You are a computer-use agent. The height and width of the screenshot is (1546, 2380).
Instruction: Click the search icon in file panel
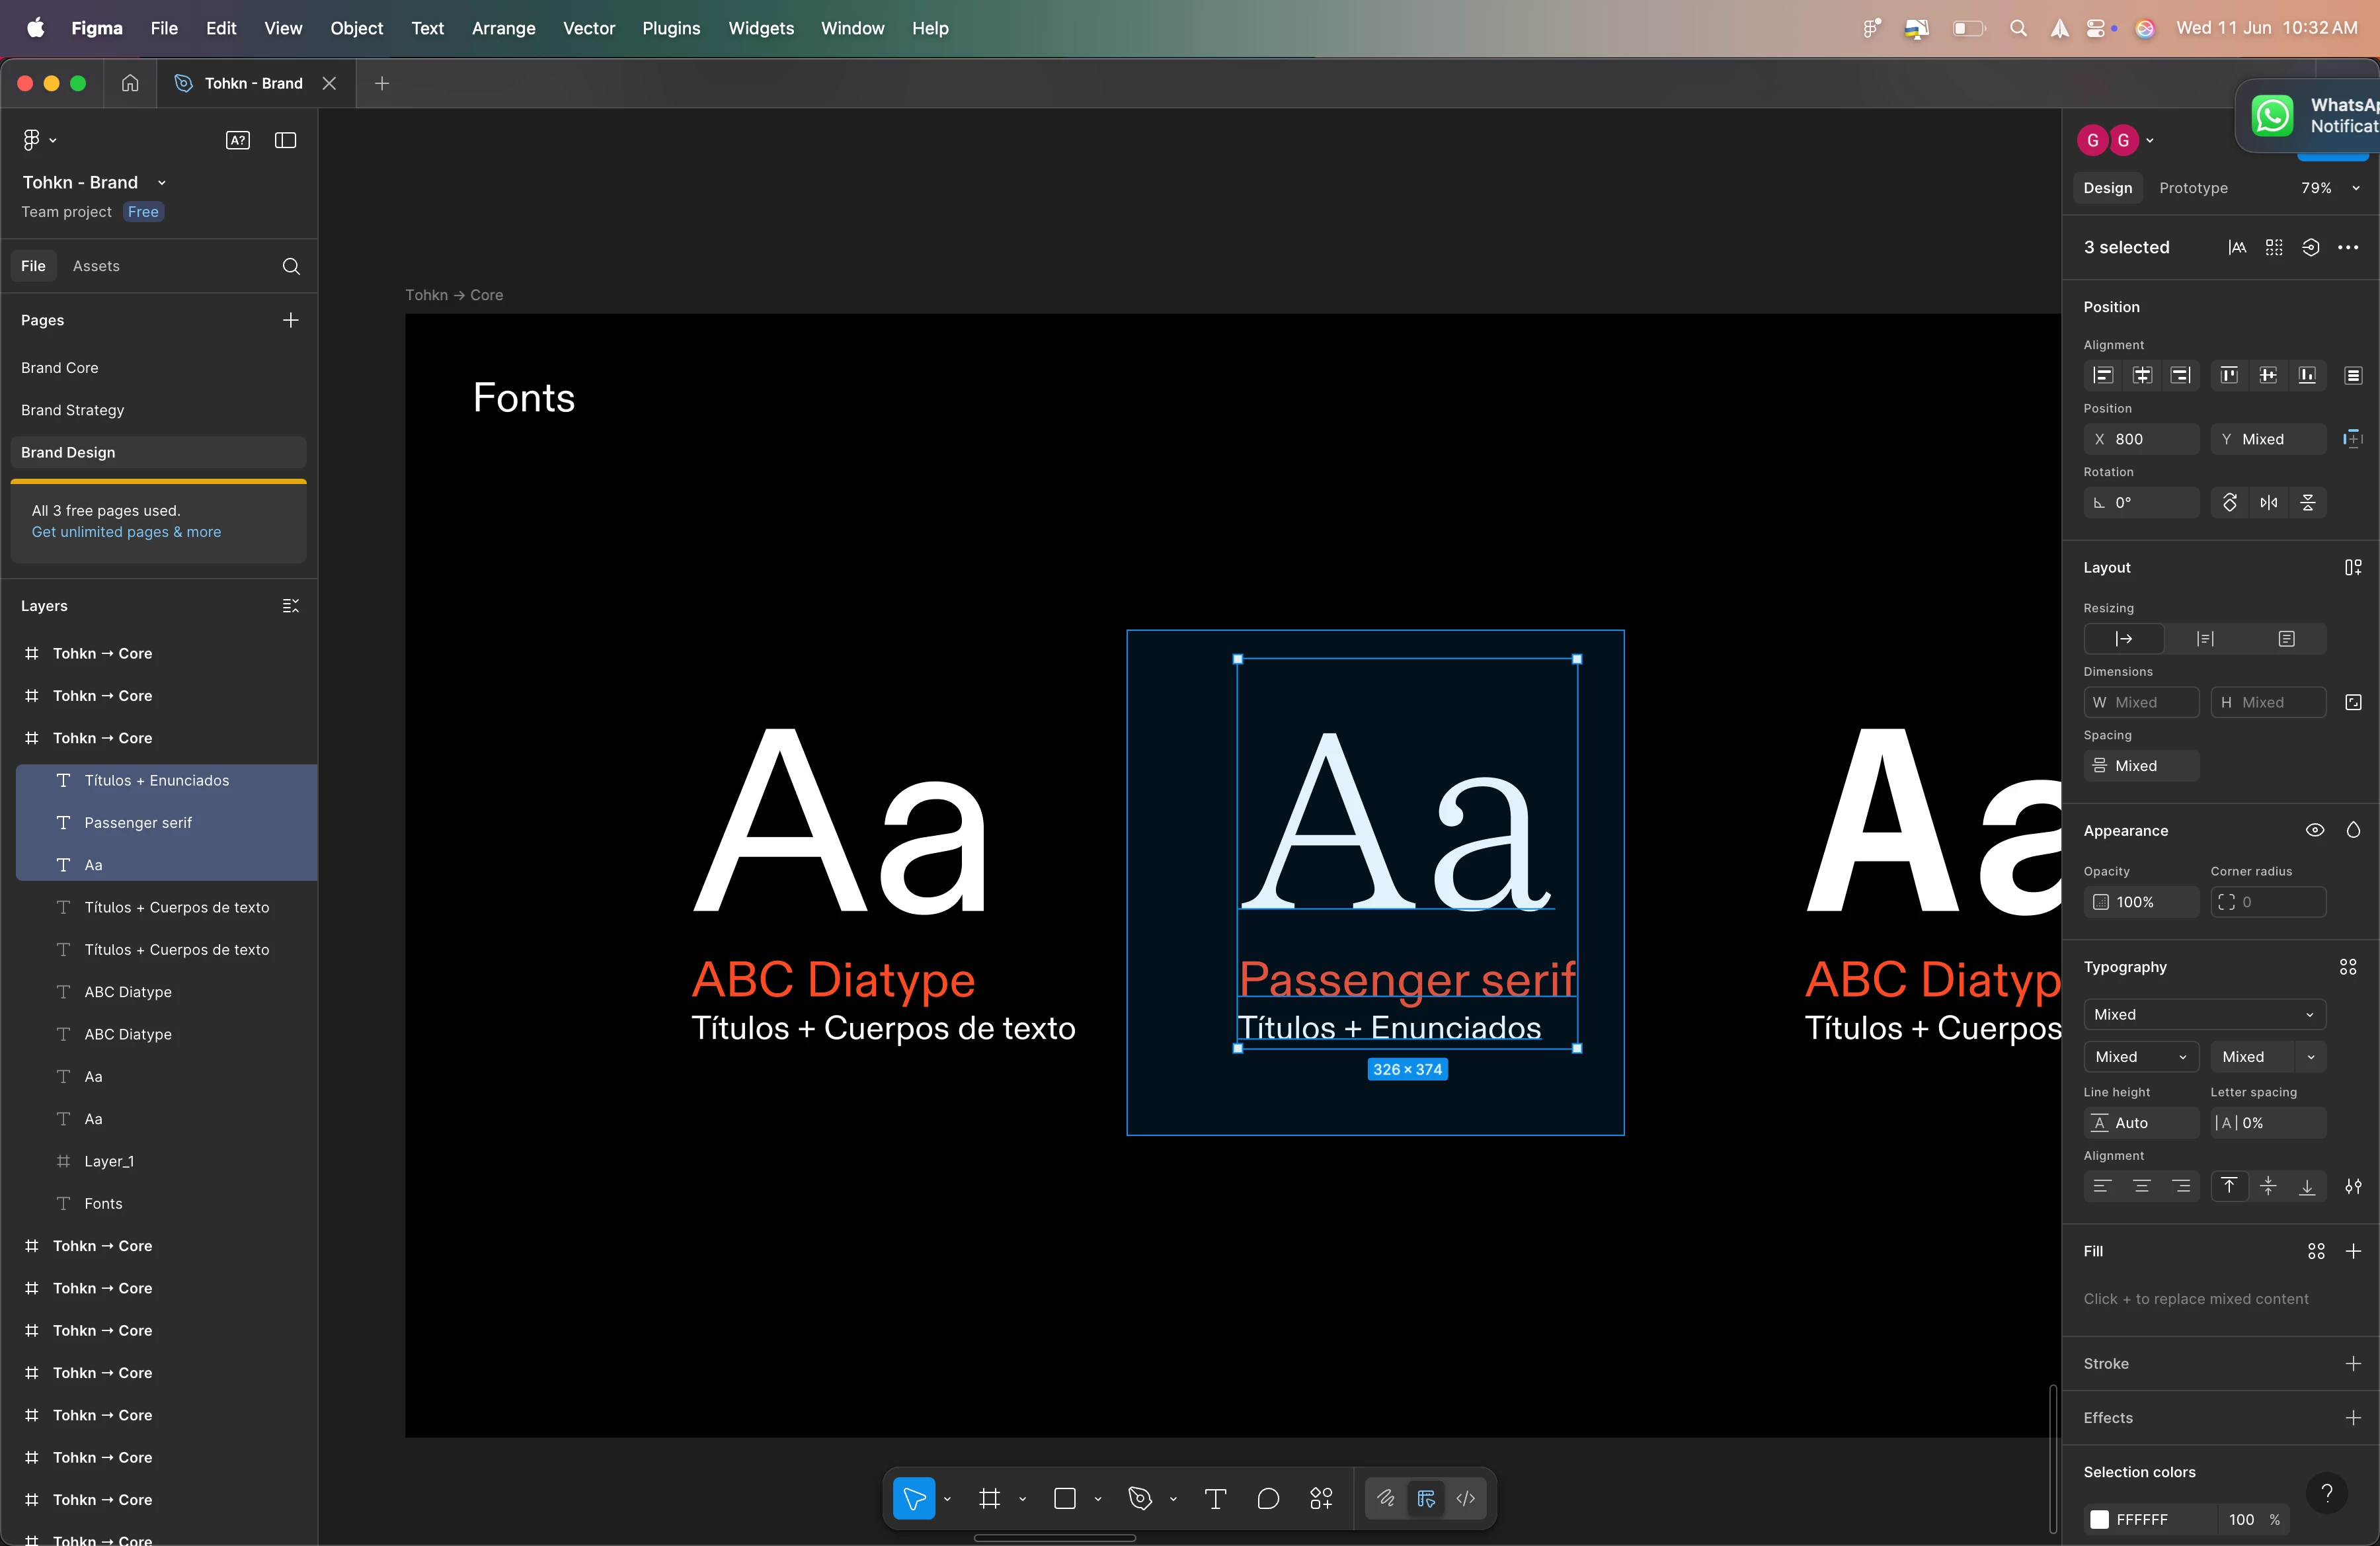tap(291, 266)
